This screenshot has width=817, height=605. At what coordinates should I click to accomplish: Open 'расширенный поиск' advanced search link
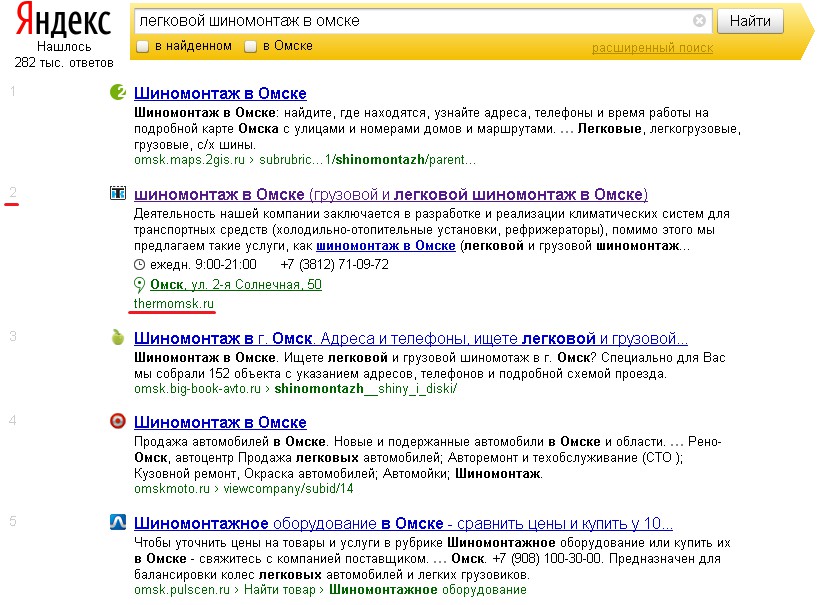(x=652, y=48)
